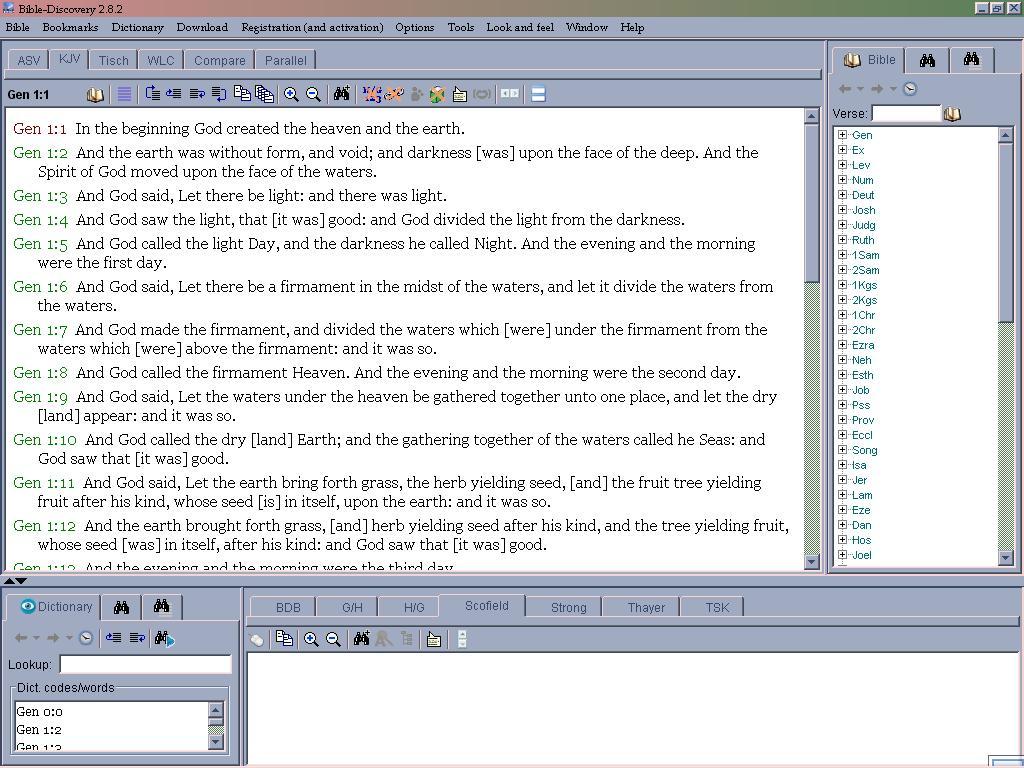Screen dimensions: 1024x768
Task: Click binoculars with play arrow in Dictionary panel
Action: [164, 638]
